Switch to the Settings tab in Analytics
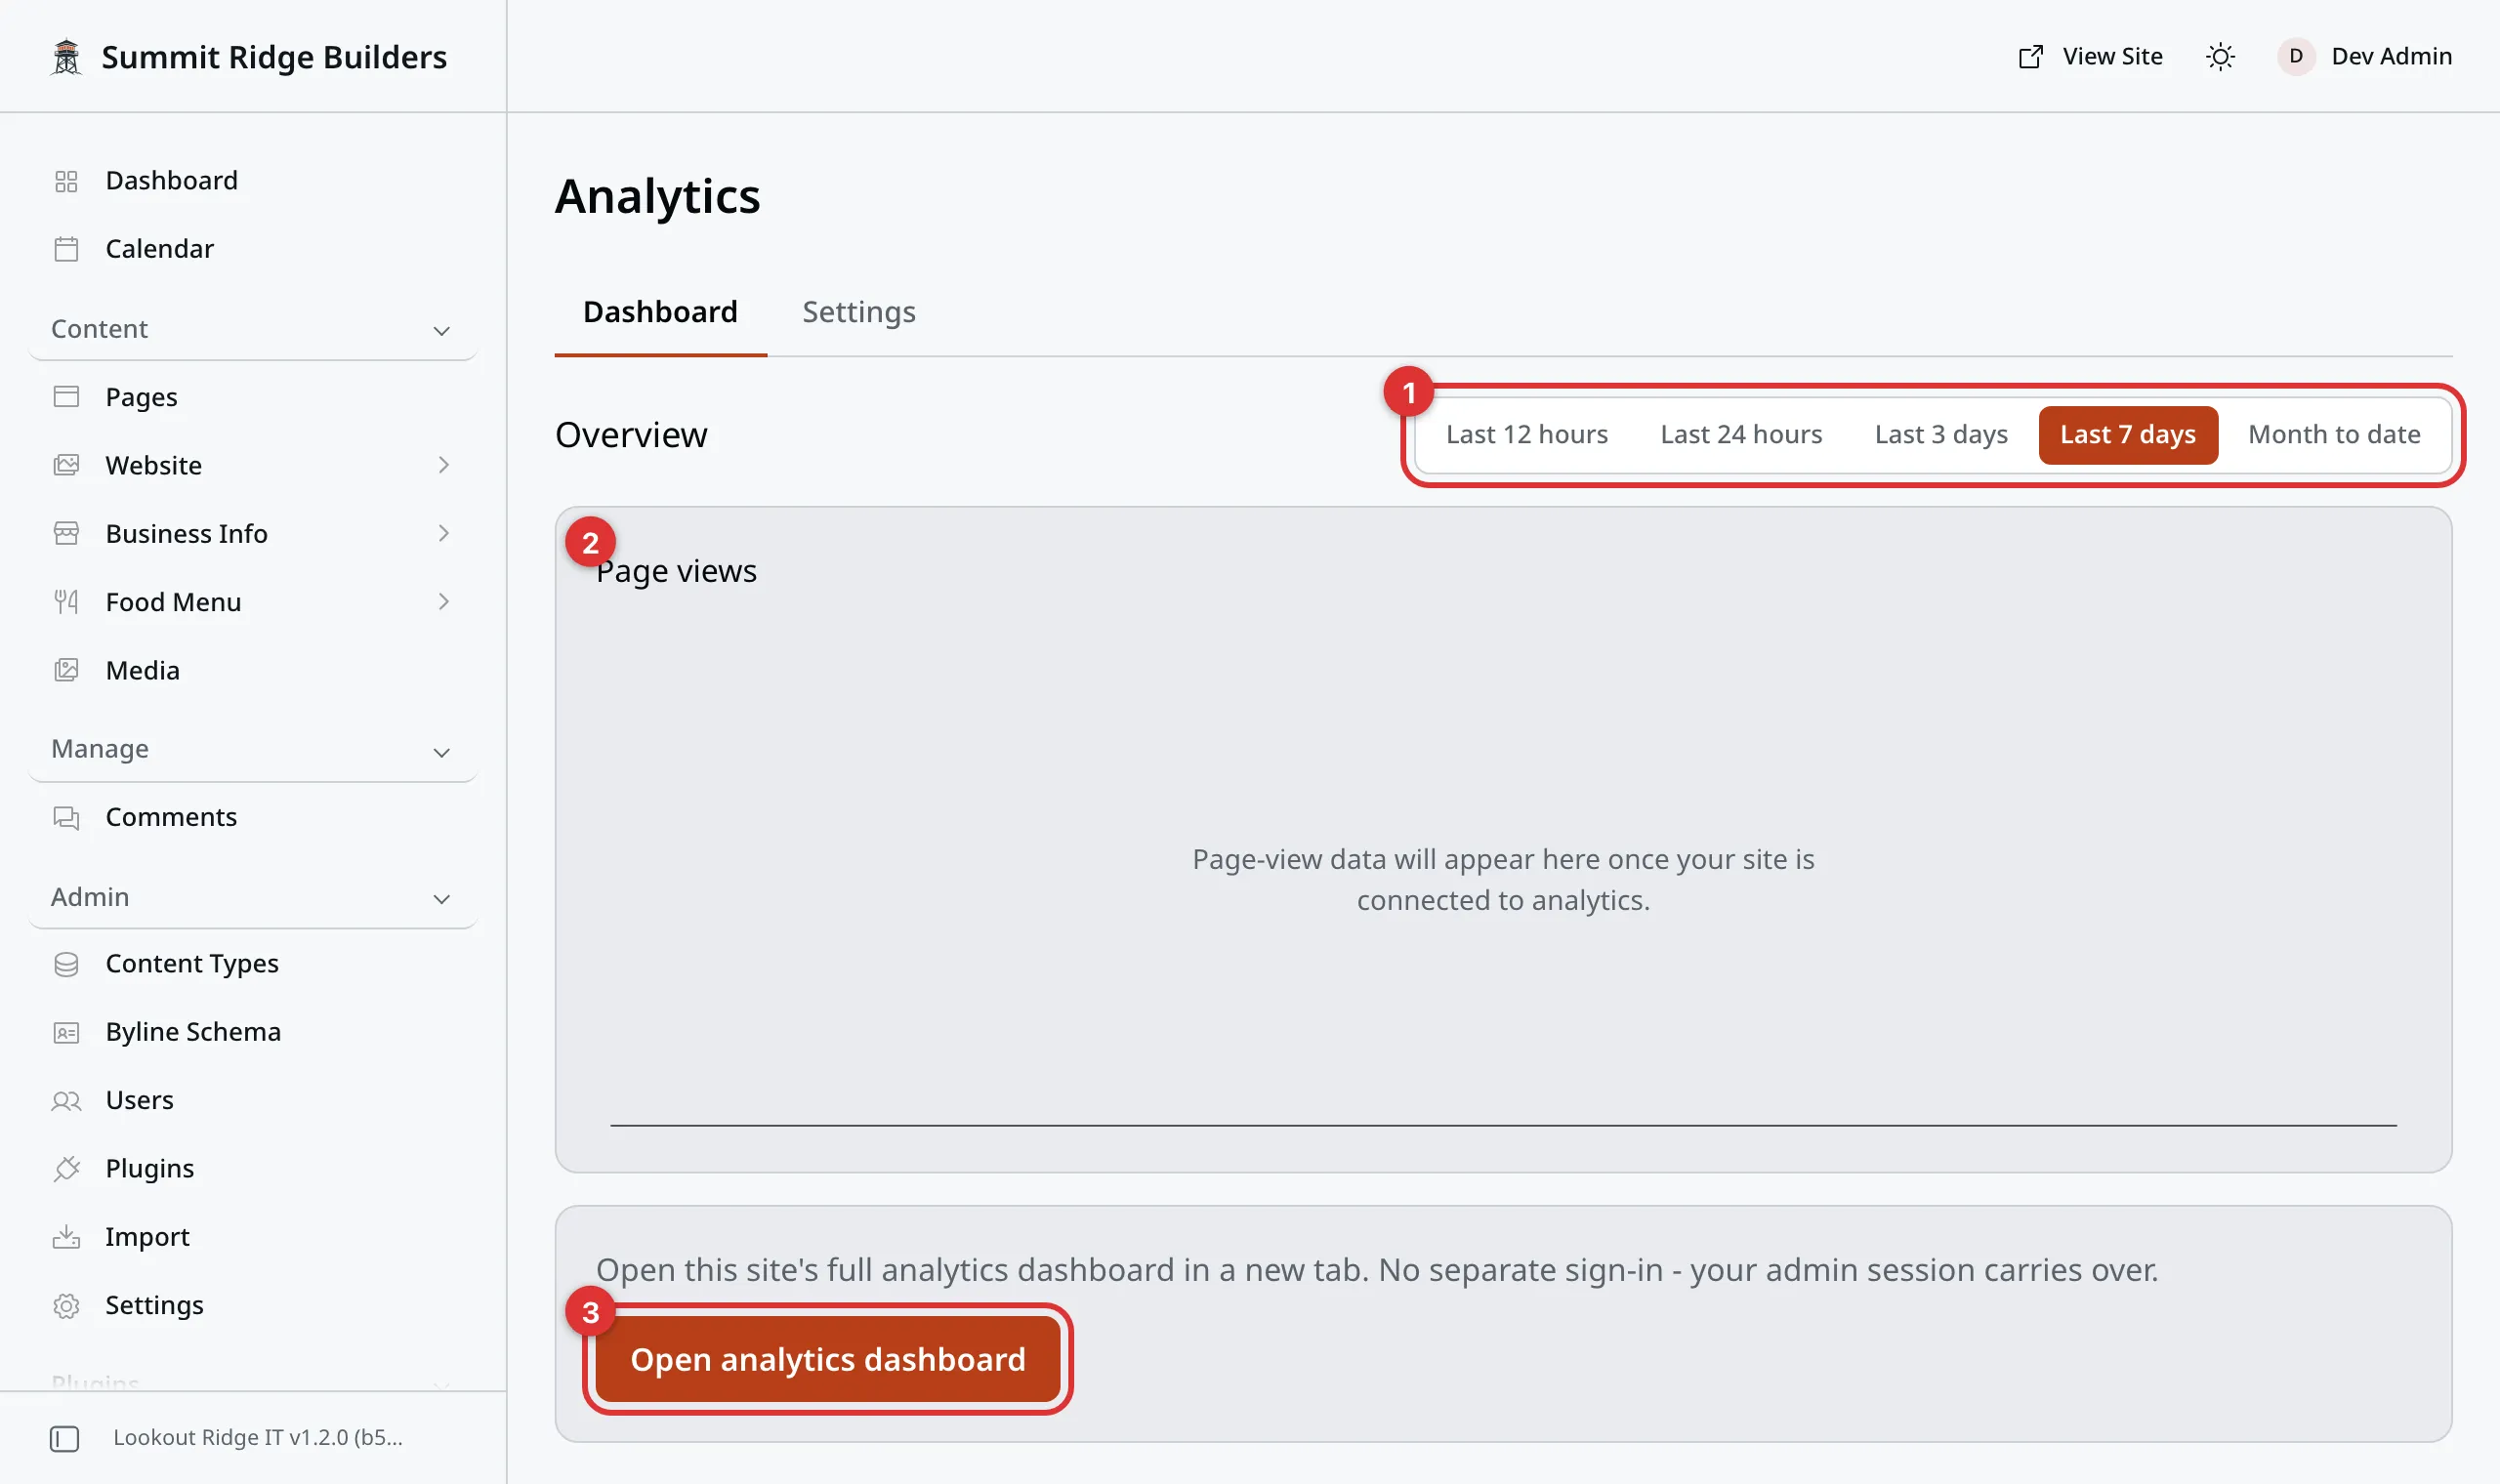Viewport: 2500px width, 1484px height. point(858,312)
